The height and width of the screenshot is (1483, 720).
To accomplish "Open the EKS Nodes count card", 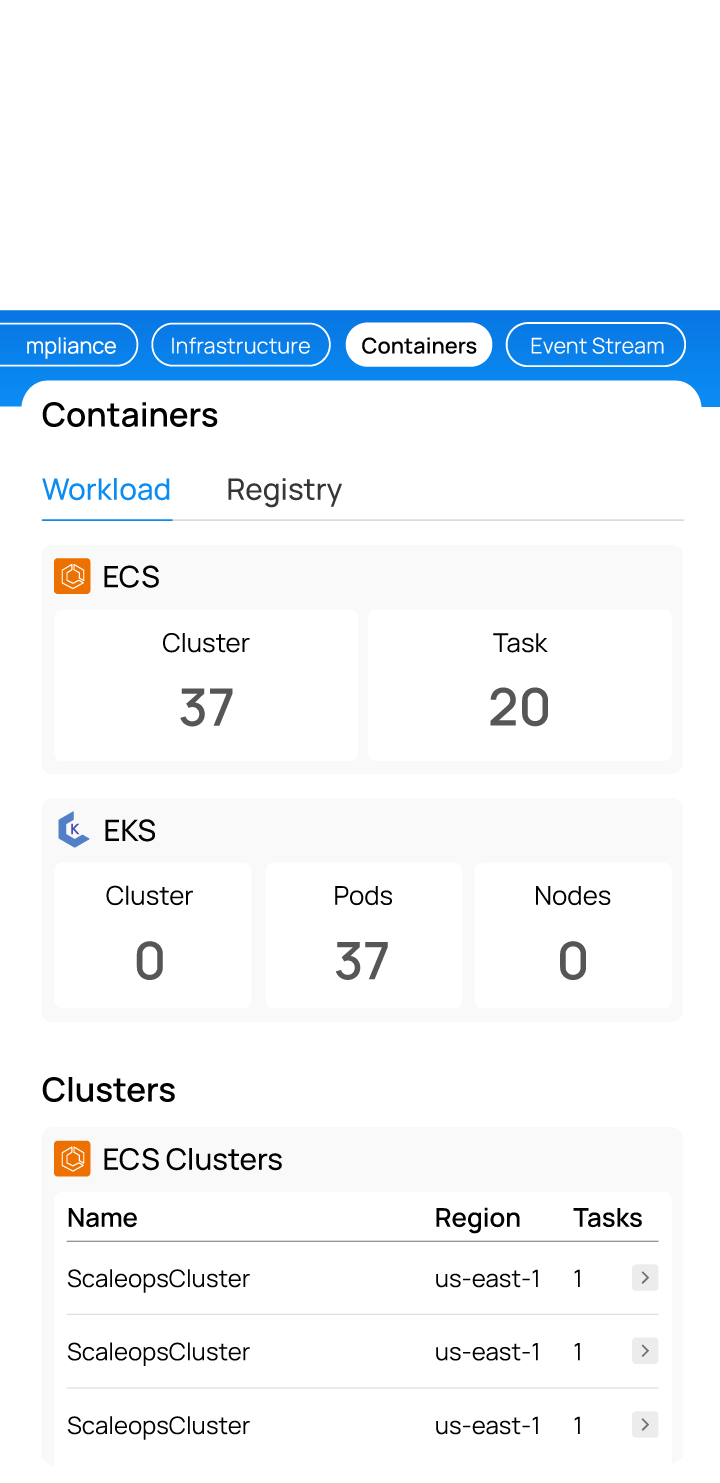I will coord(573,935).
